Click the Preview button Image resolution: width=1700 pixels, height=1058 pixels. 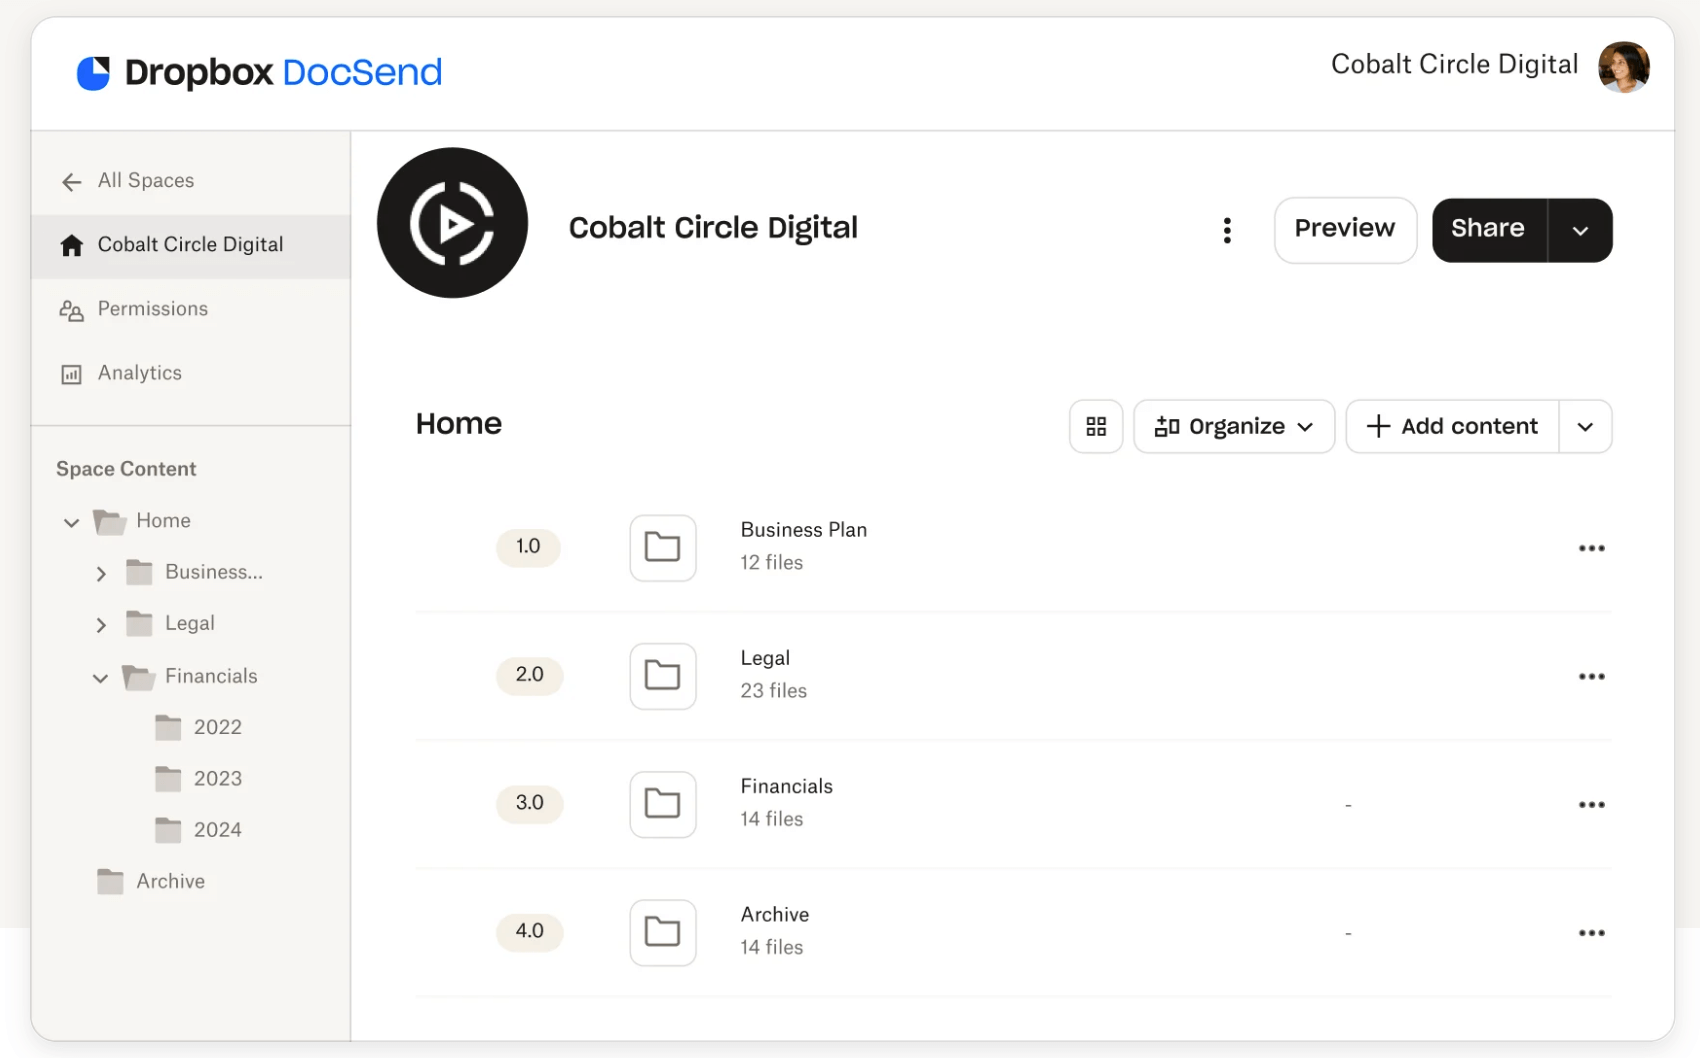[1344, 230]
